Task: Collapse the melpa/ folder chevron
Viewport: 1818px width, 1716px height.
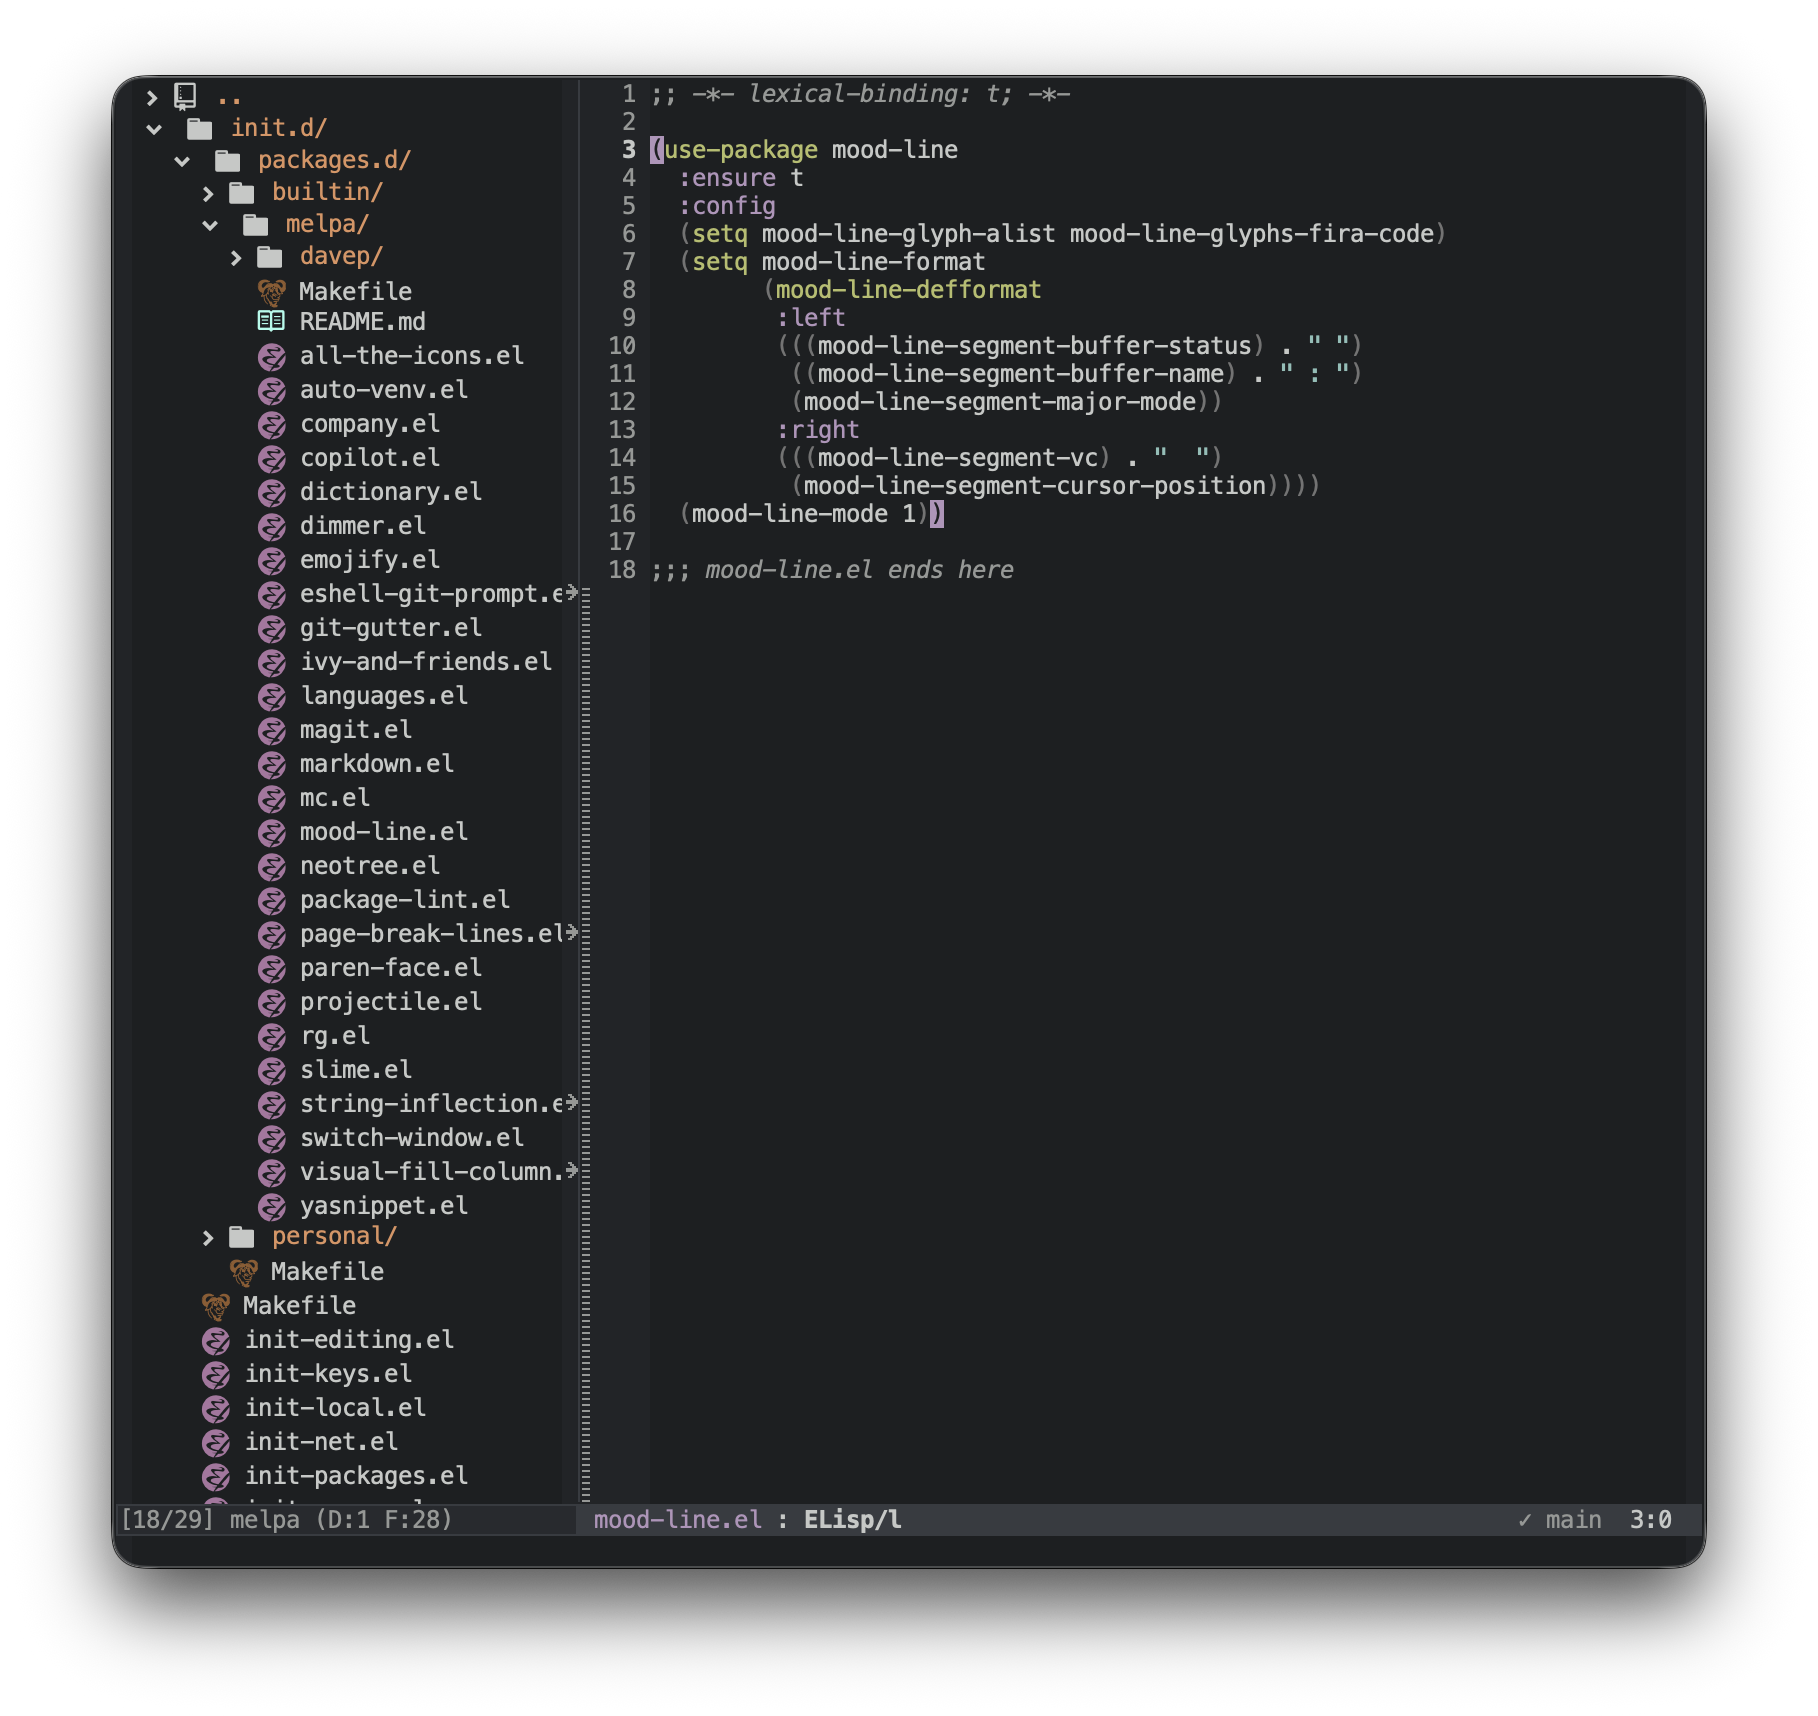Action: coord(210,225)
